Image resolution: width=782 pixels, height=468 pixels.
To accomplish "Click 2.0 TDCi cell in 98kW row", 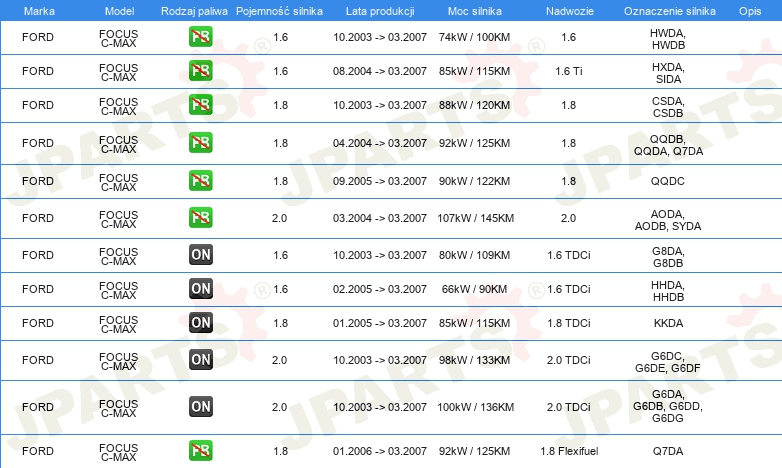I will pyautogui.click(x=569, y=360).
